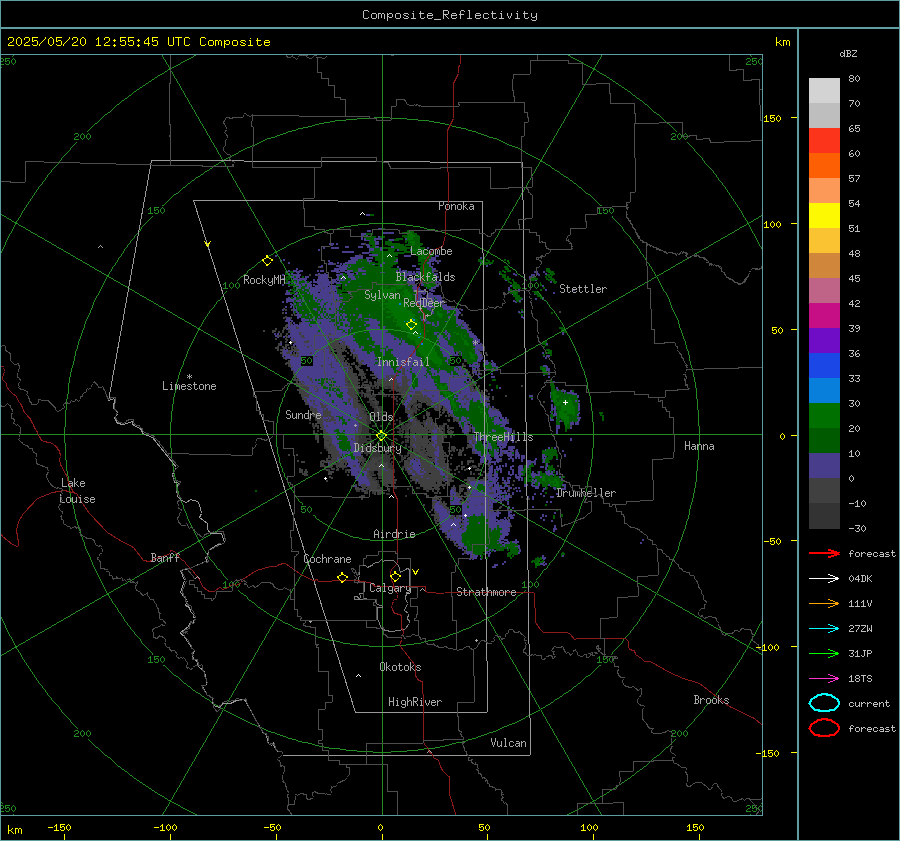Click the Composite_Reflectivity title
This screenshot has height=841, width=900.
(449, 15)
